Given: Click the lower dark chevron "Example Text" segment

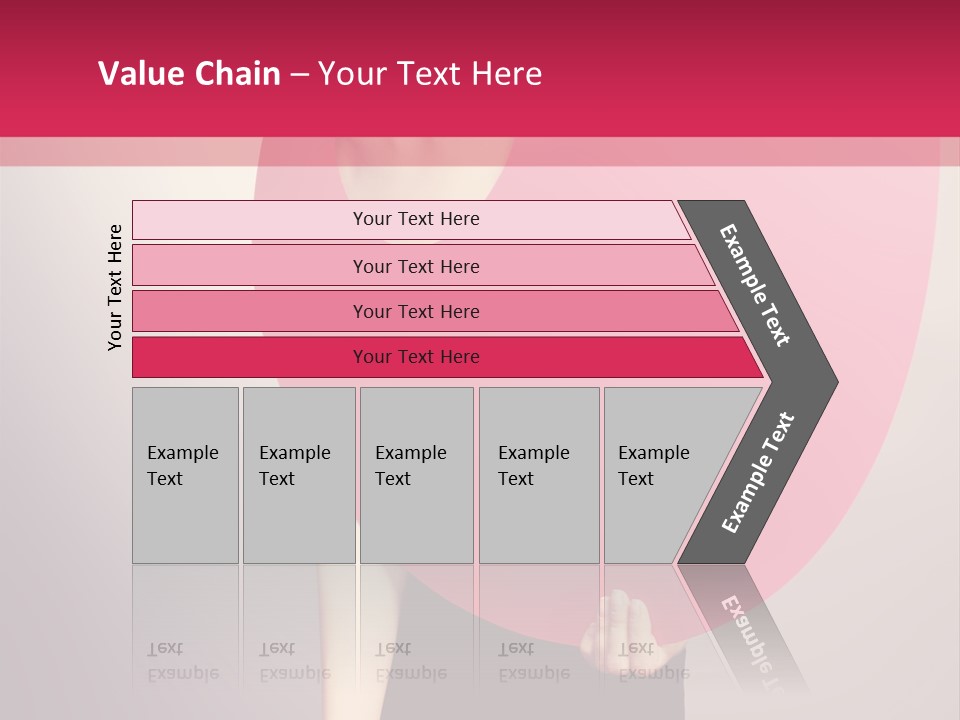Looking at the screenshot, I should click(x=757, y=472).
